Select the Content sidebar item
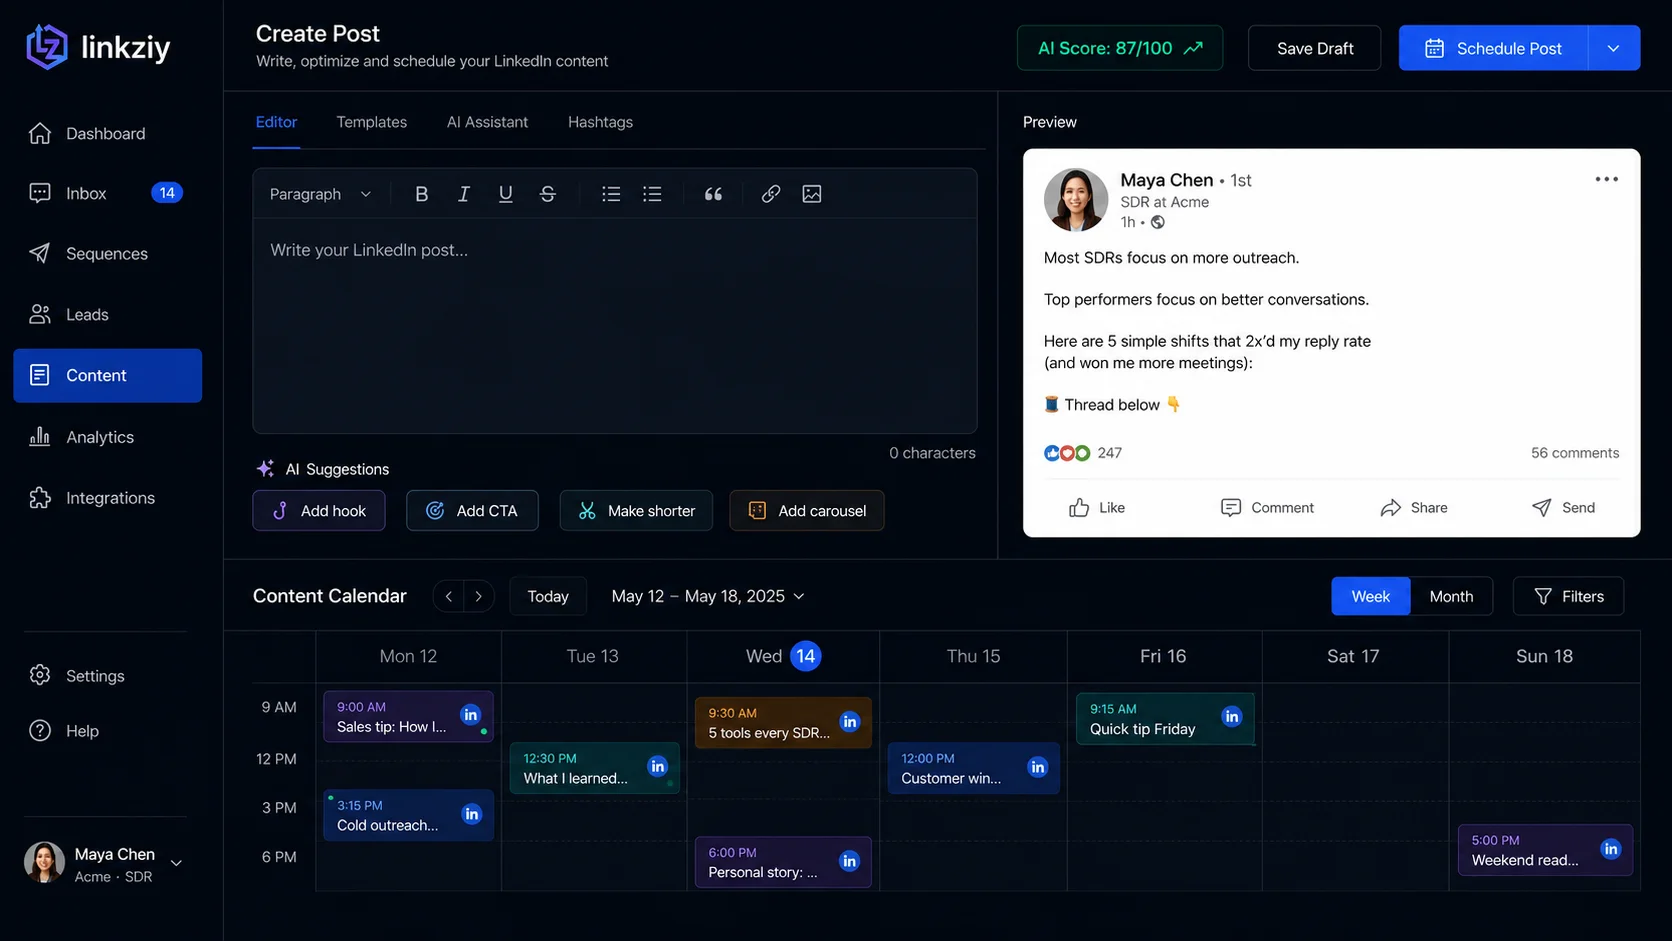 (x=108, y=375)
